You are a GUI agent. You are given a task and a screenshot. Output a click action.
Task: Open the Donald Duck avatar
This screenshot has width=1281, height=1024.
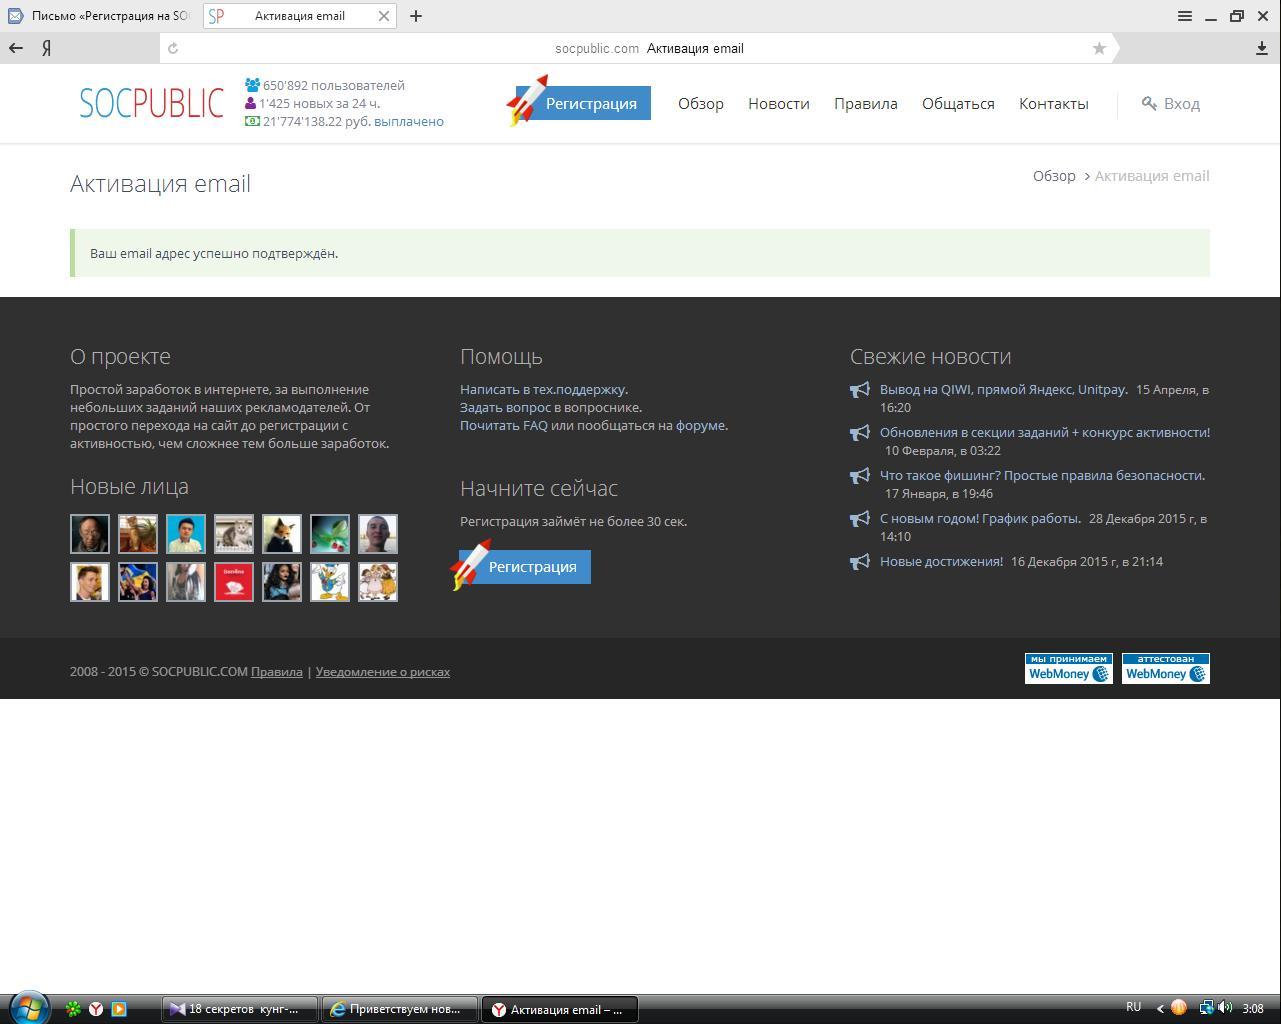coord(330,582)
